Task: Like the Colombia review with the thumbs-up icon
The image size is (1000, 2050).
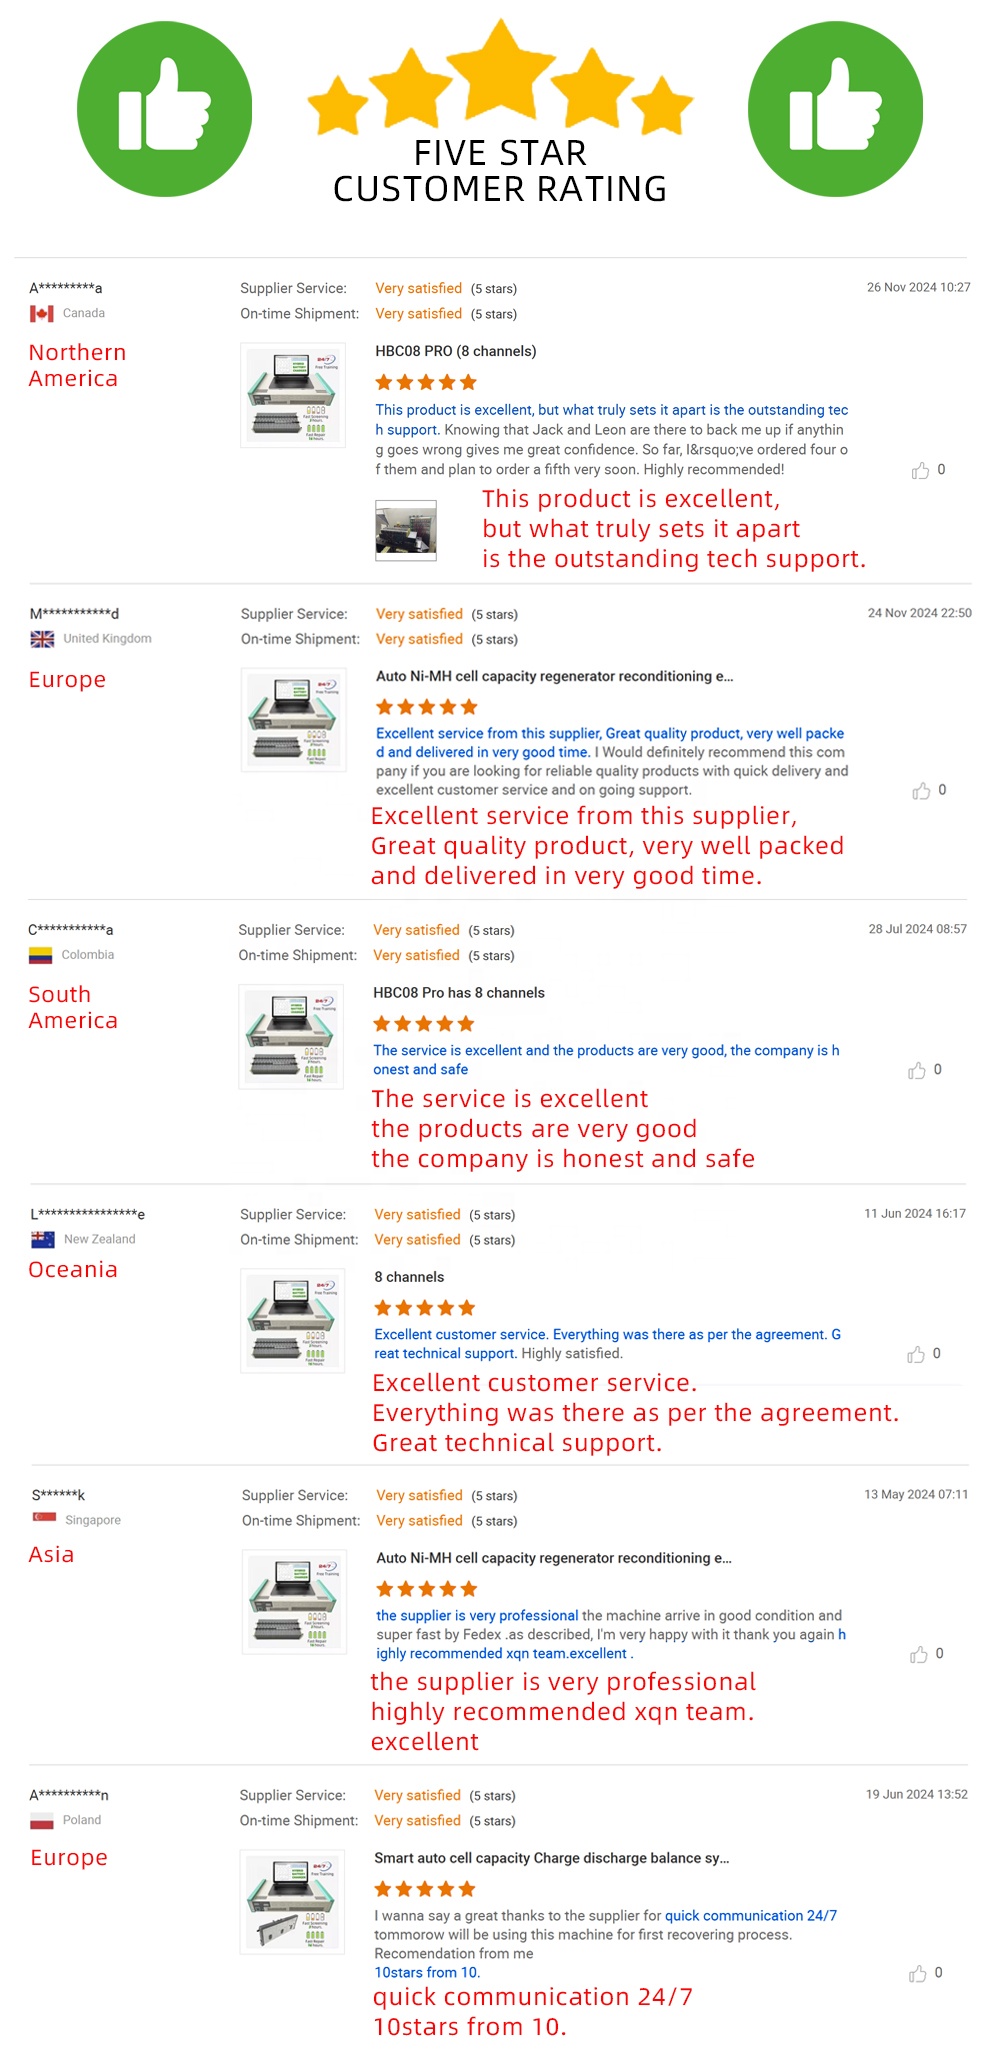Action: click(917, 1070)
